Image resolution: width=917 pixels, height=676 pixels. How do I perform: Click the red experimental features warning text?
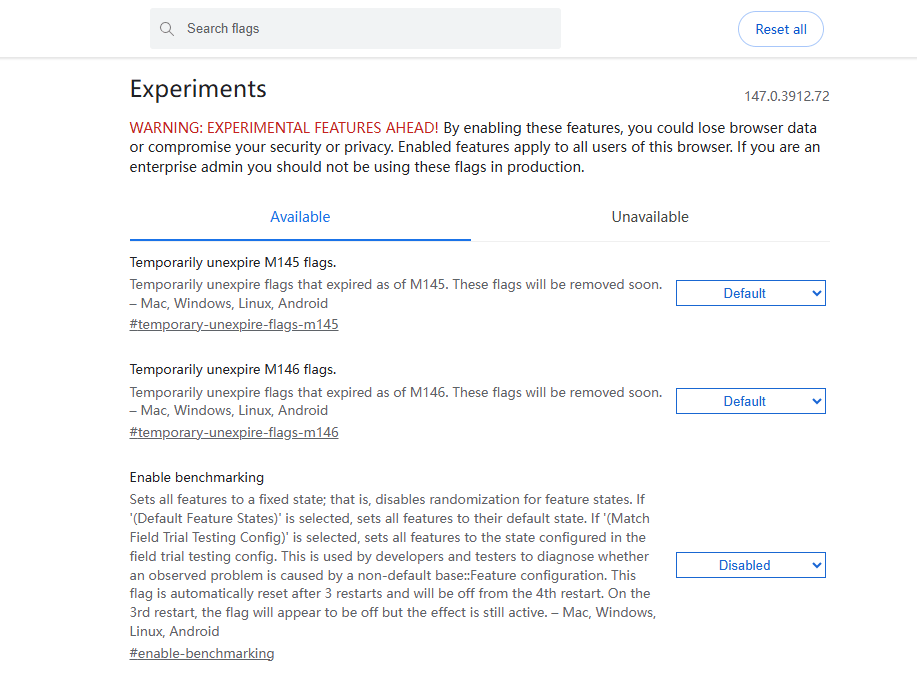[284, 128]
